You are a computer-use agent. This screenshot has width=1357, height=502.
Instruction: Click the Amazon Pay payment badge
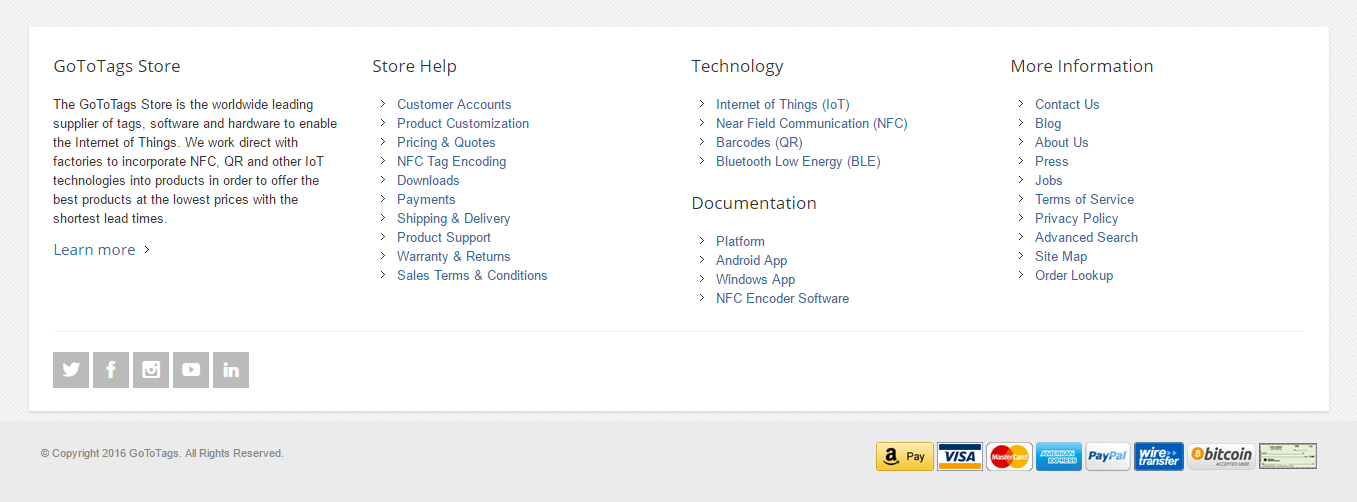tap(905, 456)
